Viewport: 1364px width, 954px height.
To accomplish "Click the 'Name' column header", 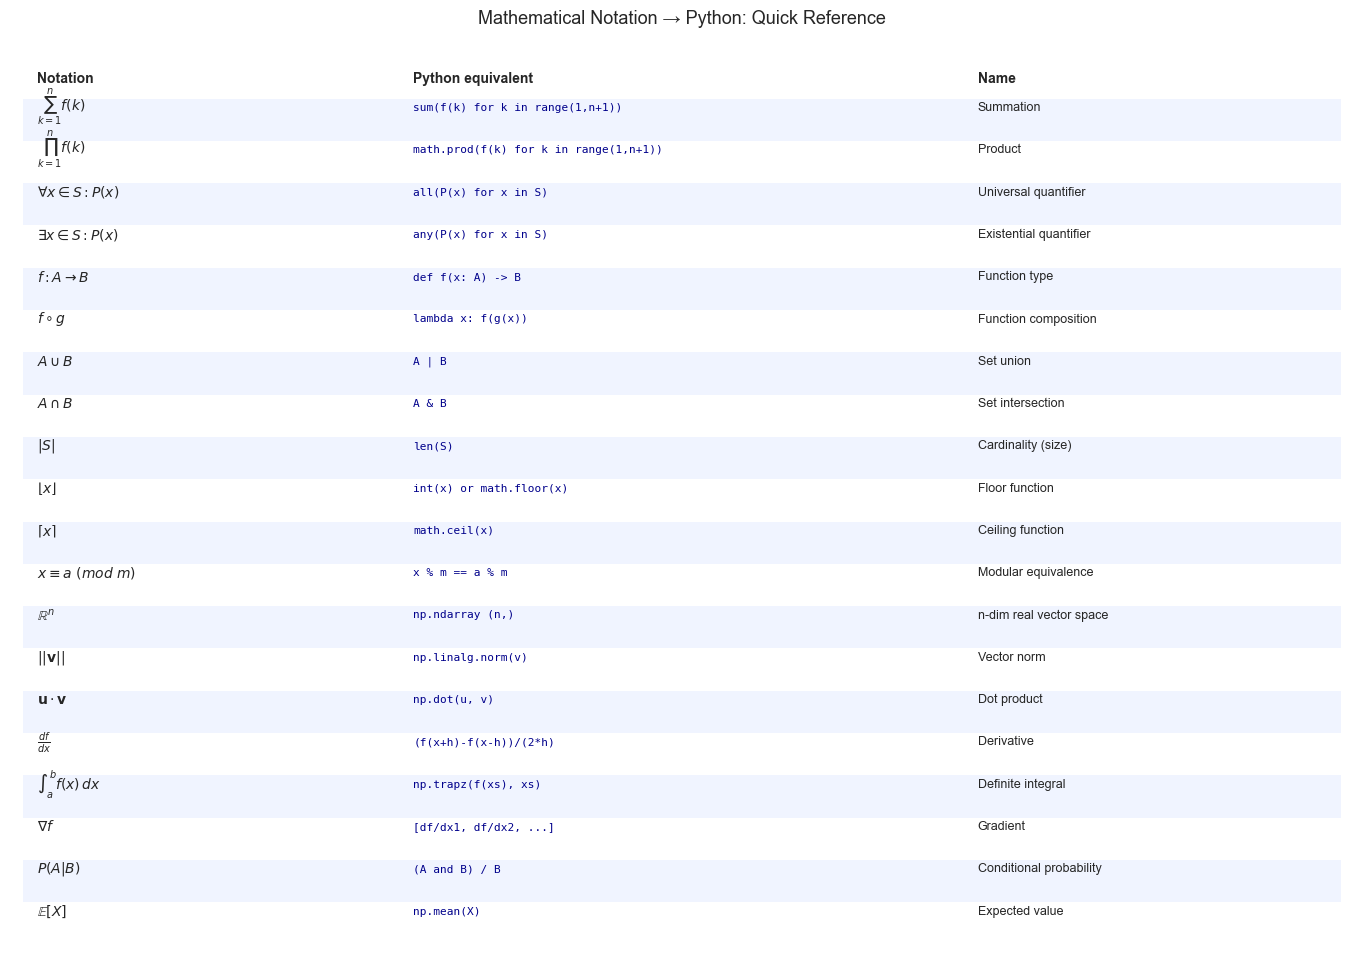I will pyautogui.click(x=996, y=78).
